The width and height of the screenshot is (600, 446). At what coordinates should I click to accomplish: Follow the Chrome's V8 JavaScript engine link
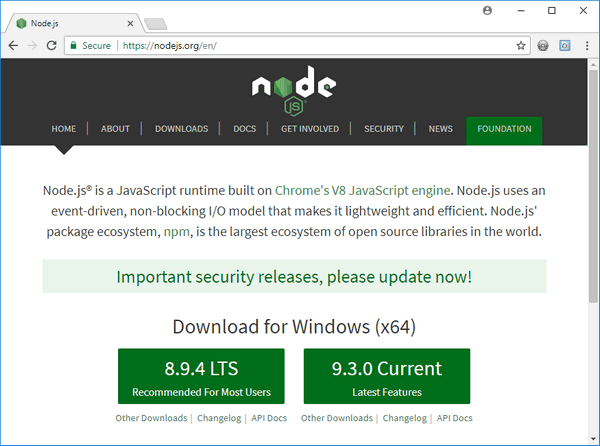(362, 190)
